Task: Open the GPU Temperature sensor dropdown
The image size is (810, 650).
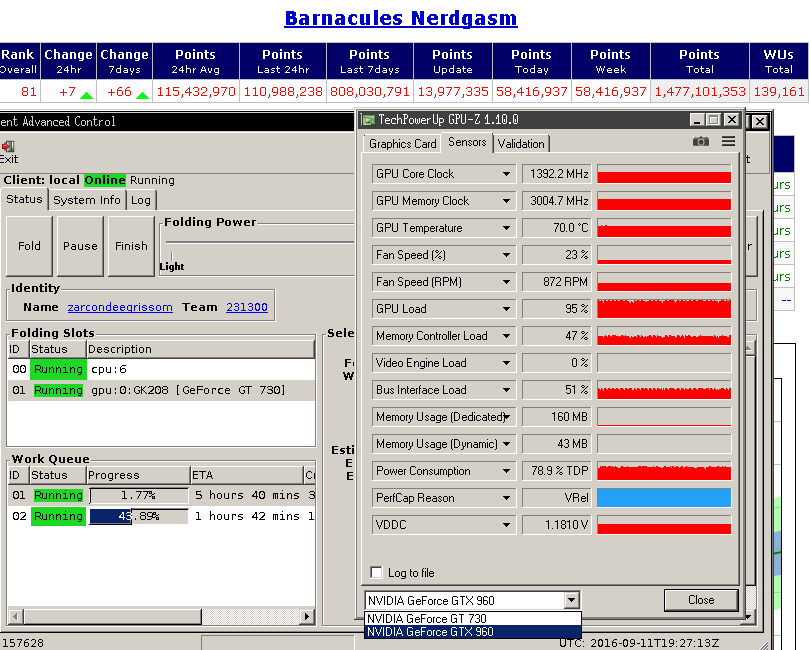Action: pos(506,228)
